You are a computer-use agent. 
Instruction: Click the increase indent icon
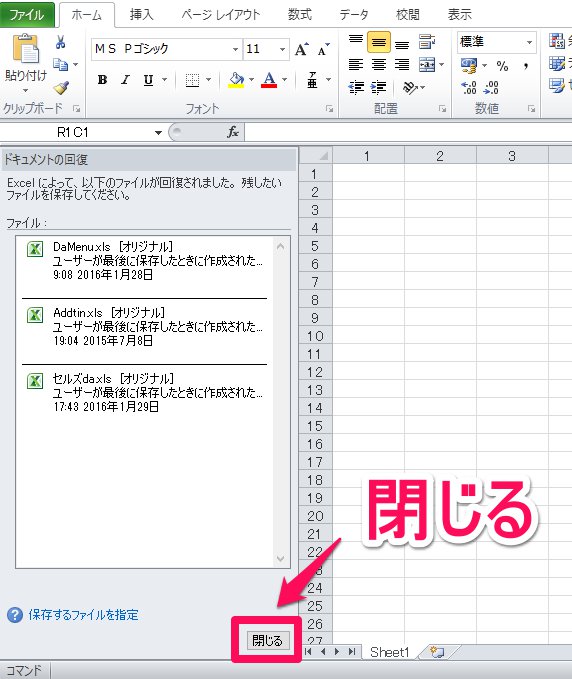tap(378, 87)
